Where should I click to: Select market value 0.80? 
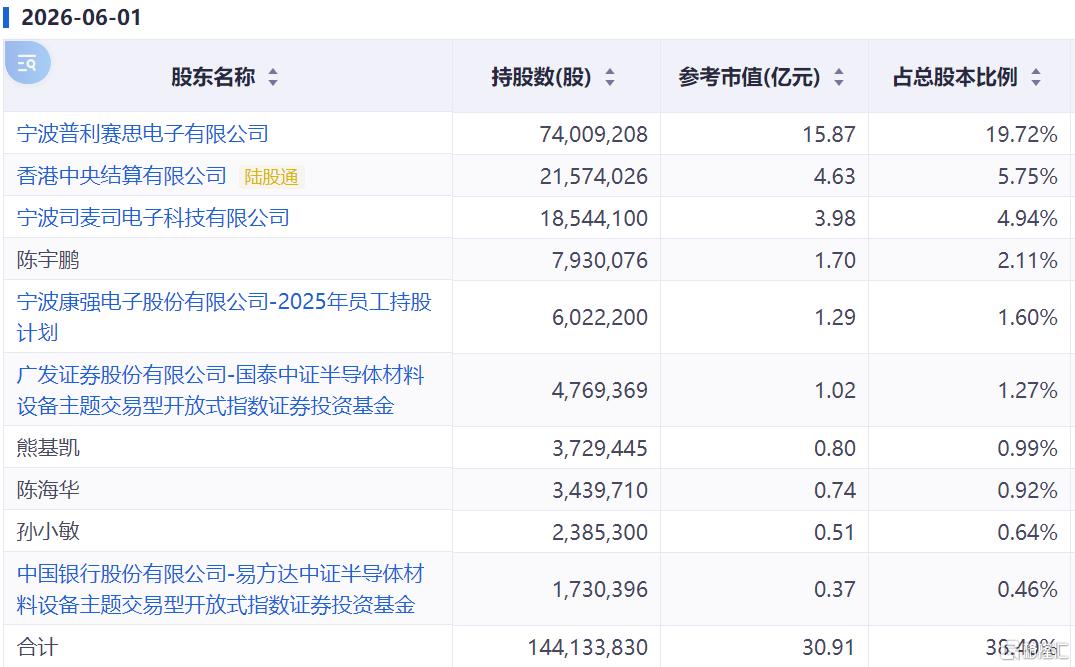coord(834,448)
